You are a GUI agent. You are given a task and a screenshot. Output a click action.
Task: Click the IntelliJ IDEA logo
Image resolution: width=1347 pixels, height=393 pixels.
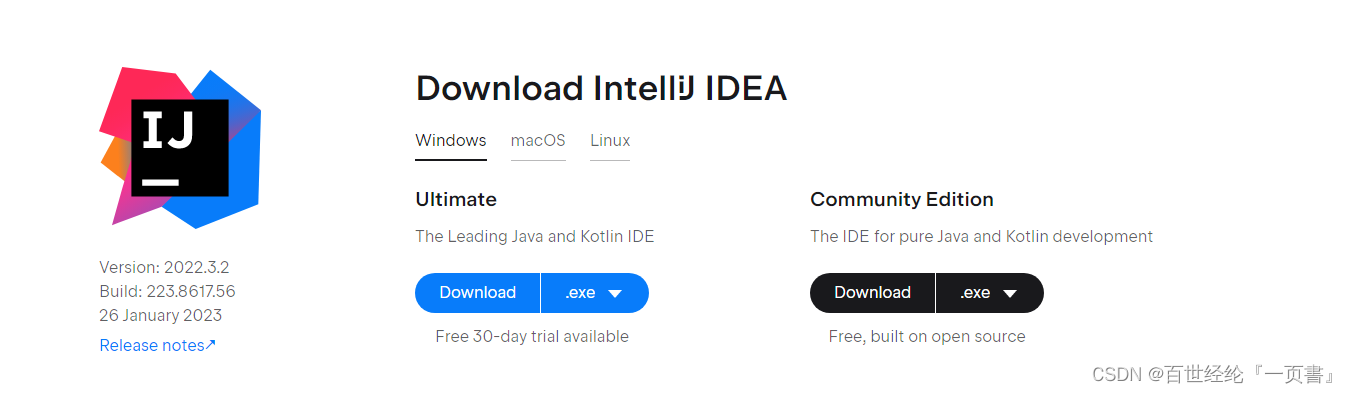click(x=180, y=147)
